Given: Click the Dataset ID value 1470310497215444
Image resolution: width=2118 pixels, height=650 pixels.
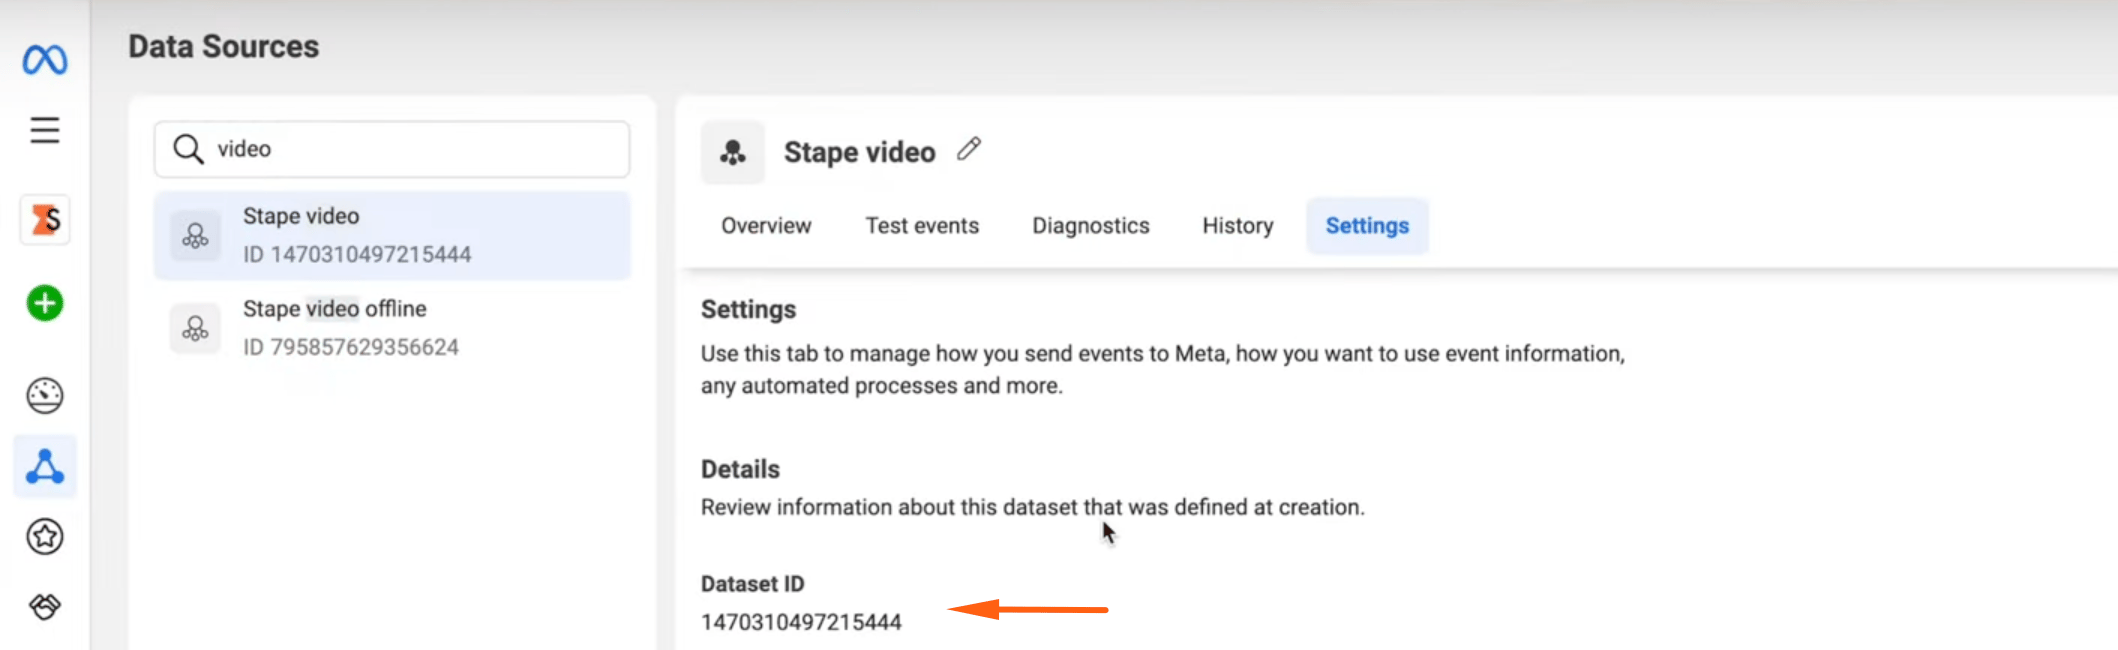Looking at the screenshot, I should [801, 622].
